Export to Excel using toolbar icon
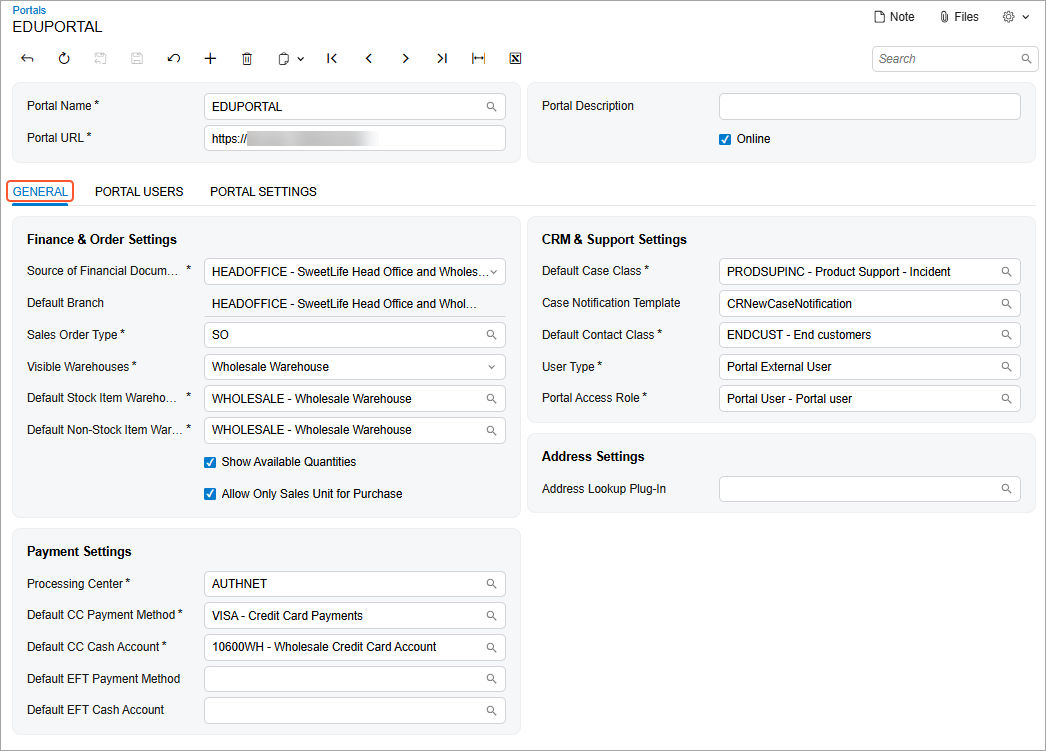The image size is (1046, 751). click(515, 59)
